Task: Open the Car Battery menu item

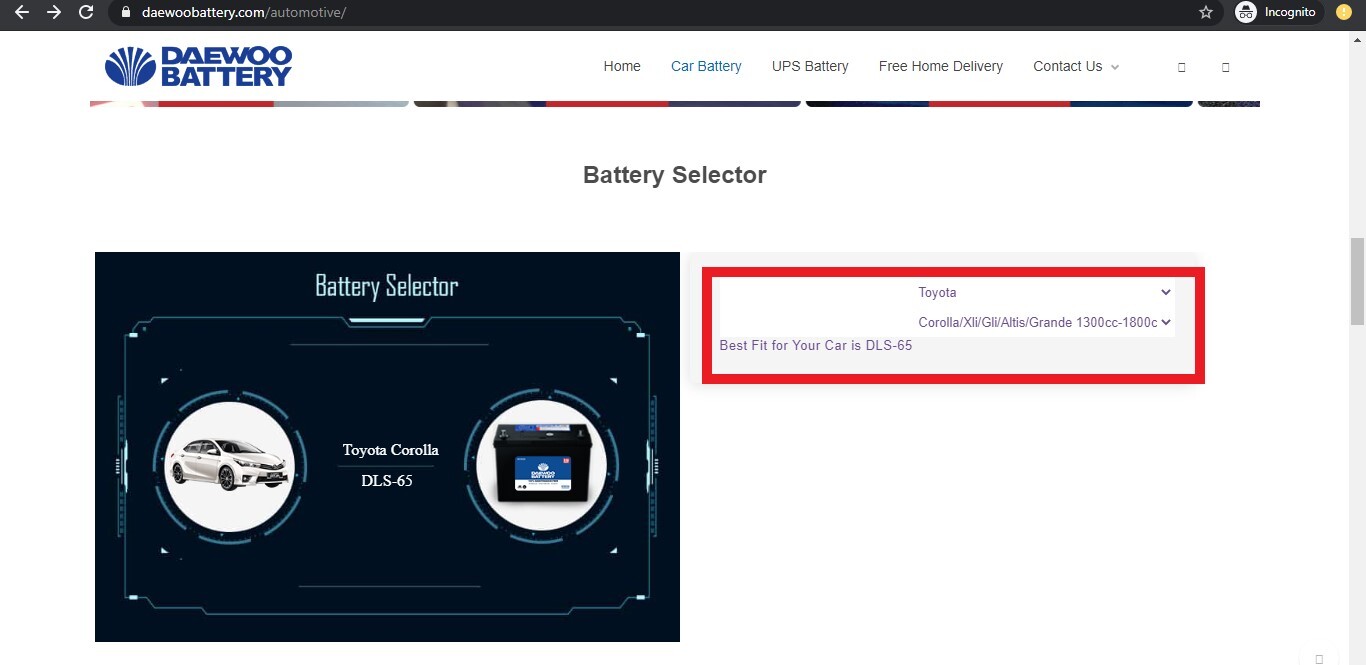Action: click(706, 66)
